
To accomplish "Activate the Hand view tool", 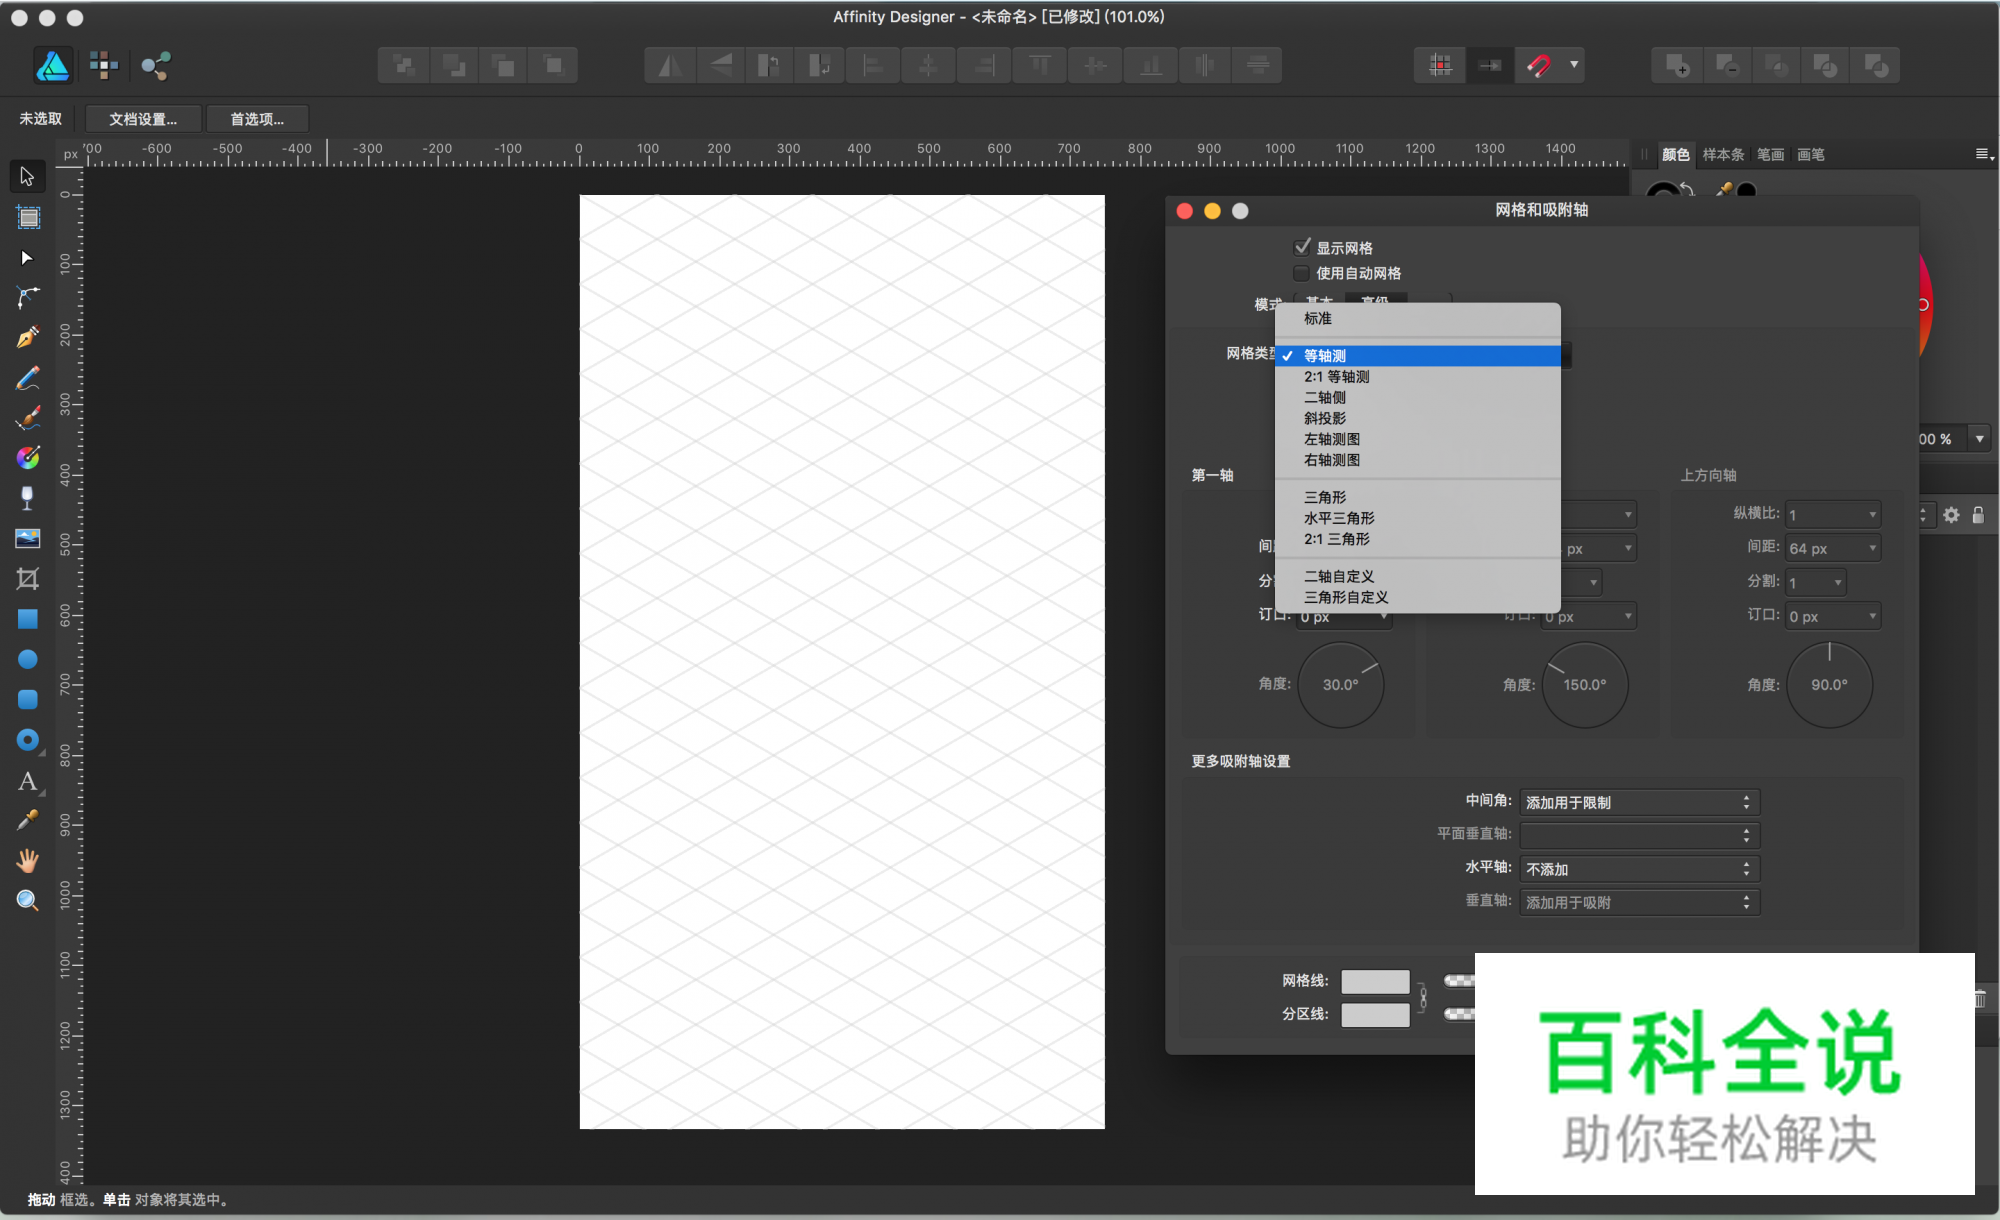I will [x=28, y=861].
